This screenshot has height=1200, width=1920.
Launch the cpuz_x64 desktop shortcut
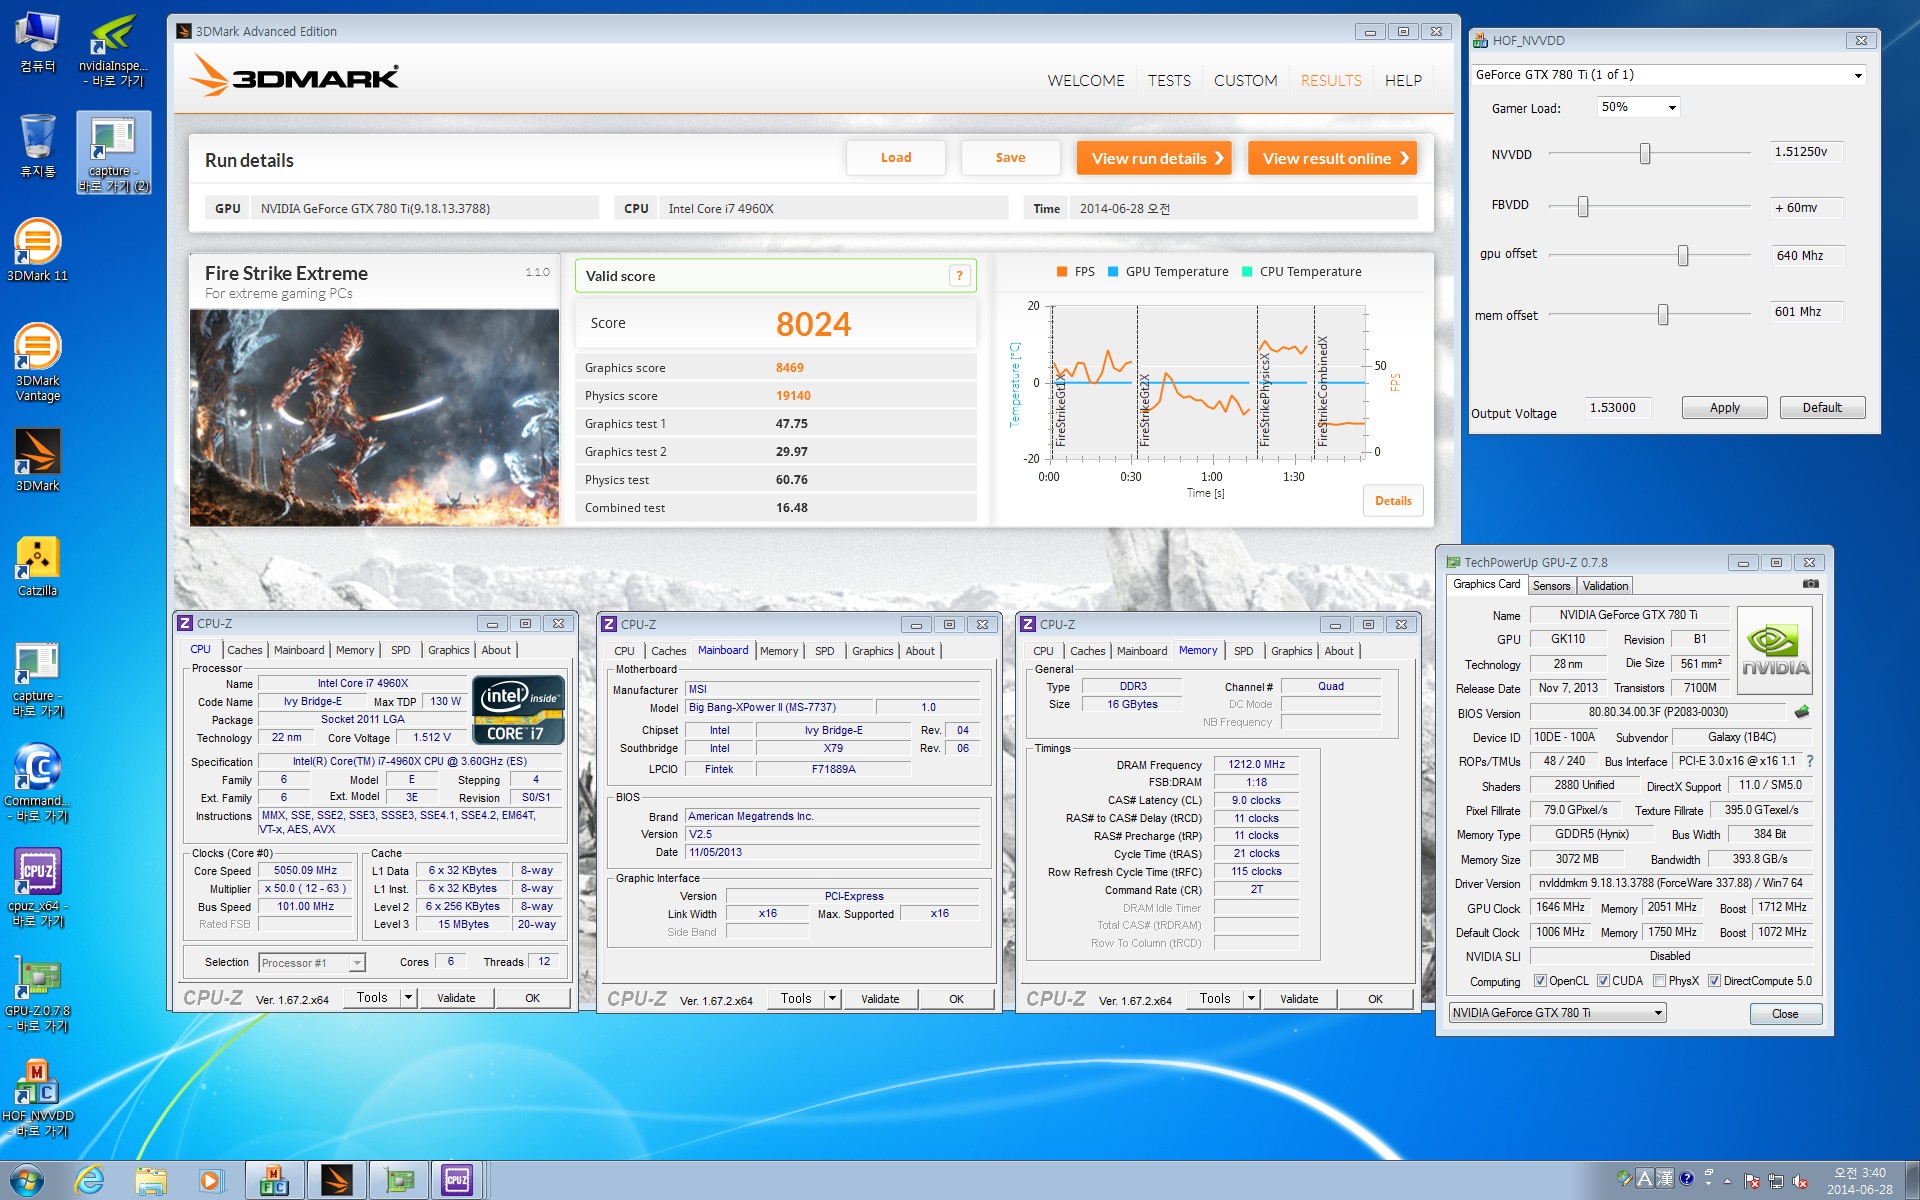click(37, 888)
